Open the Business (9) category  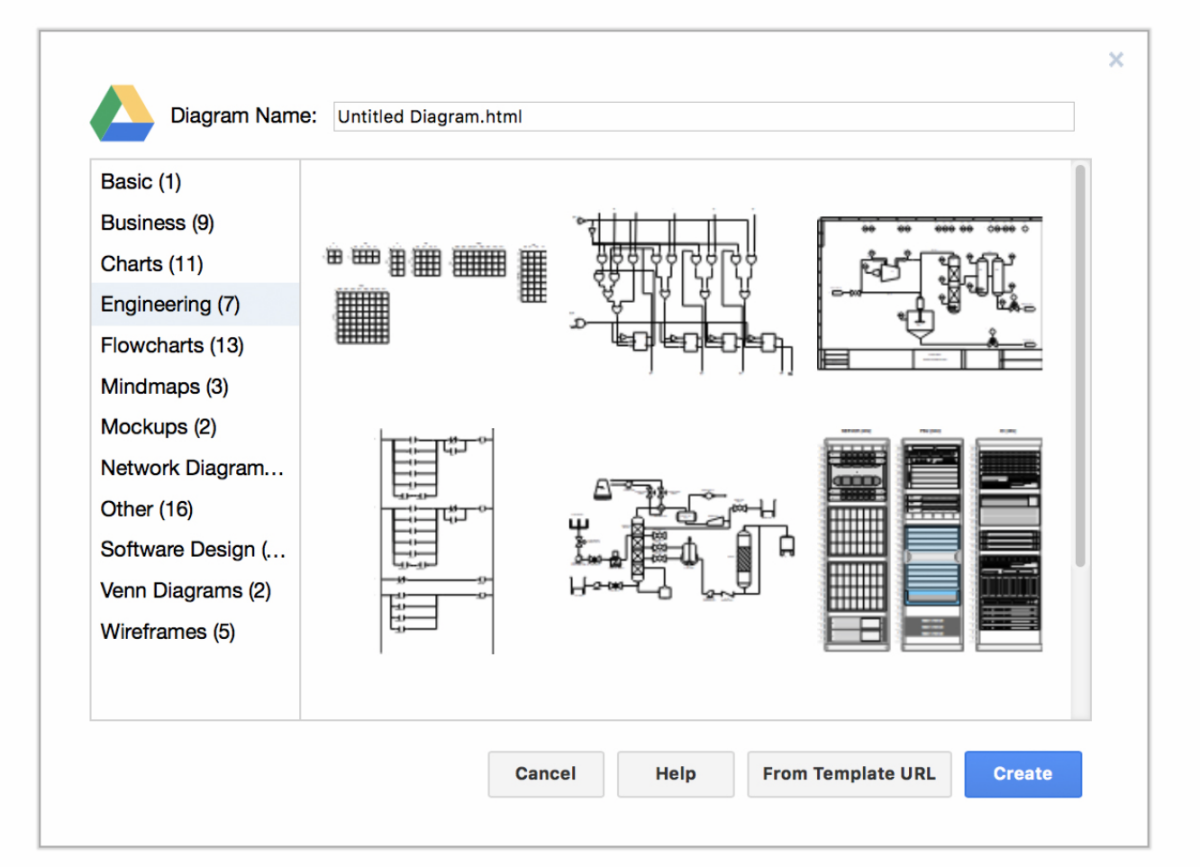point(157,223)
